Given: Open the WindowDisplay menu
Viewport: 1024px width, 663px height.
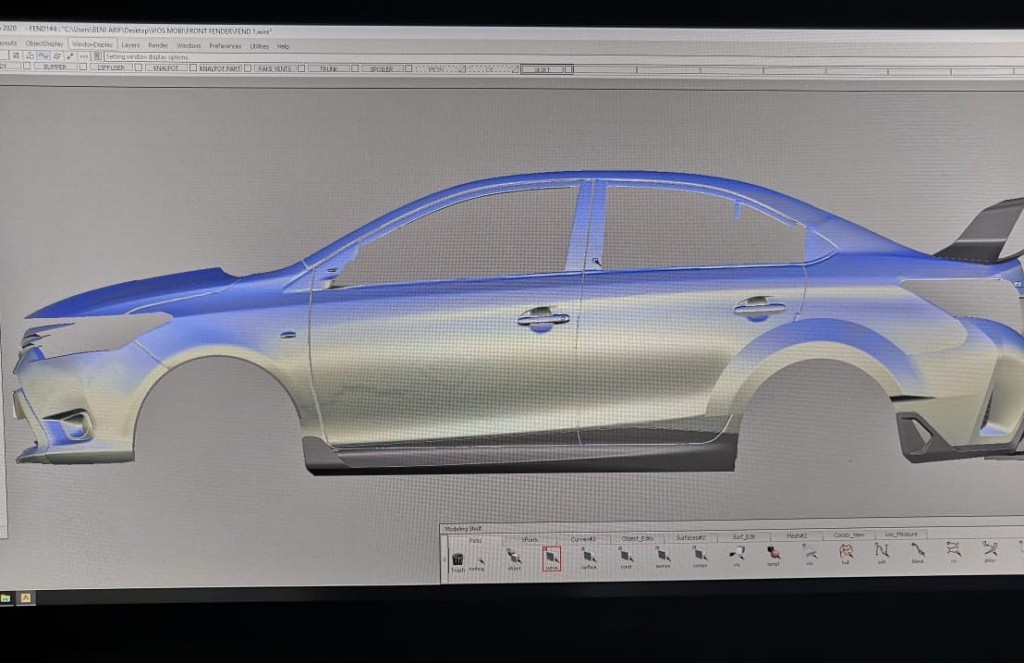Looking at the screenshot, I should pos(92,45).
